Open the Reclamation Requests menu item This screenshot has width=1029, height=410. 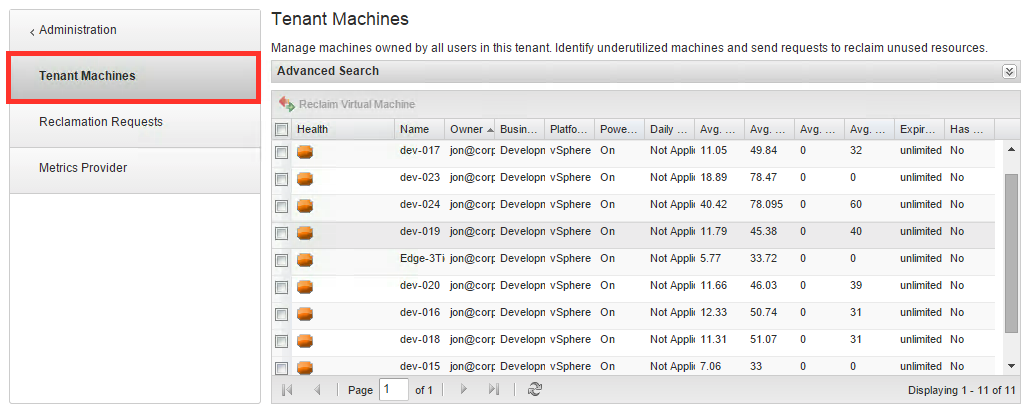click(x=101, y=122)
